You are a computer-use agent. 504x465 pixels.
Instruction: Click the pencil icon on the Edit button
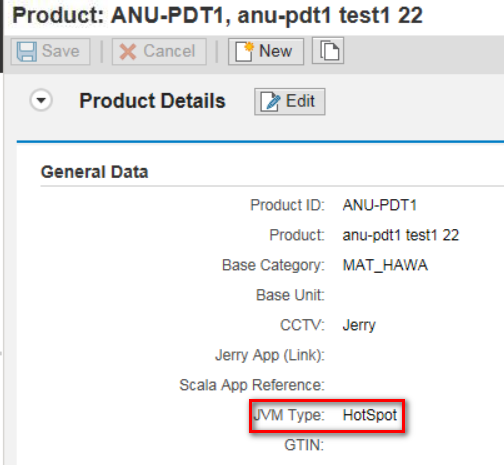point(270,101)
